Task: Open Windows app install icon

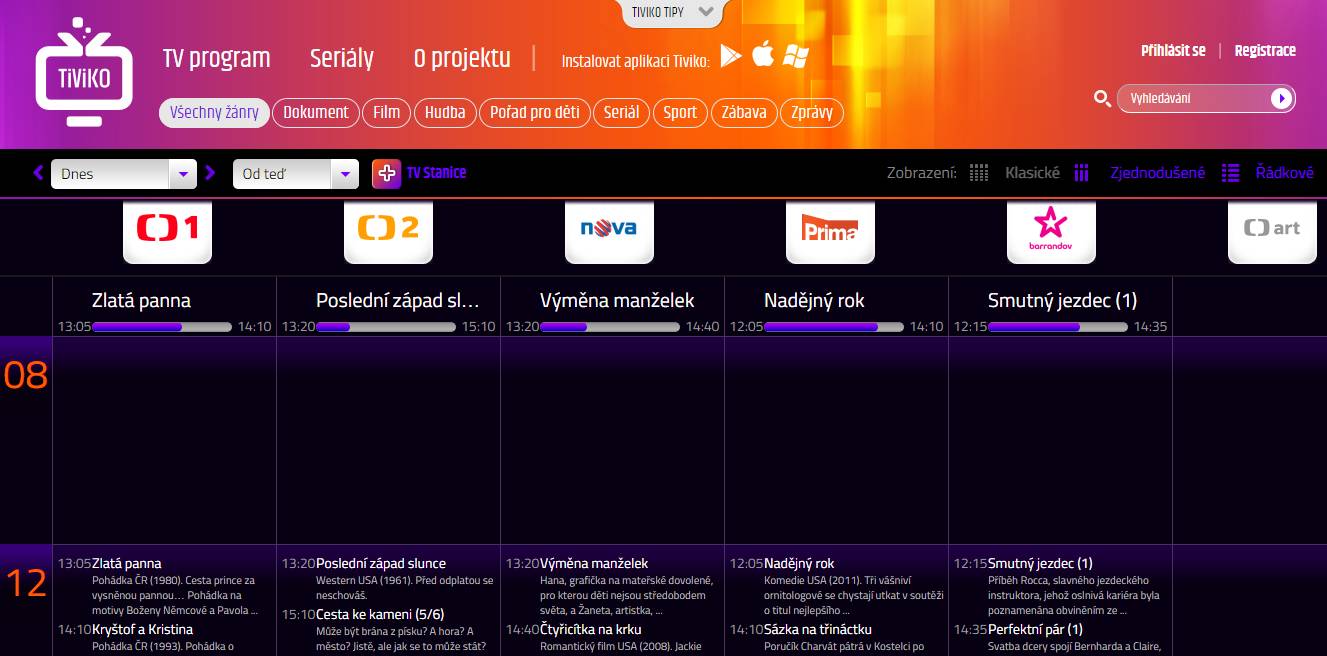Action: [x=796, y=56]
